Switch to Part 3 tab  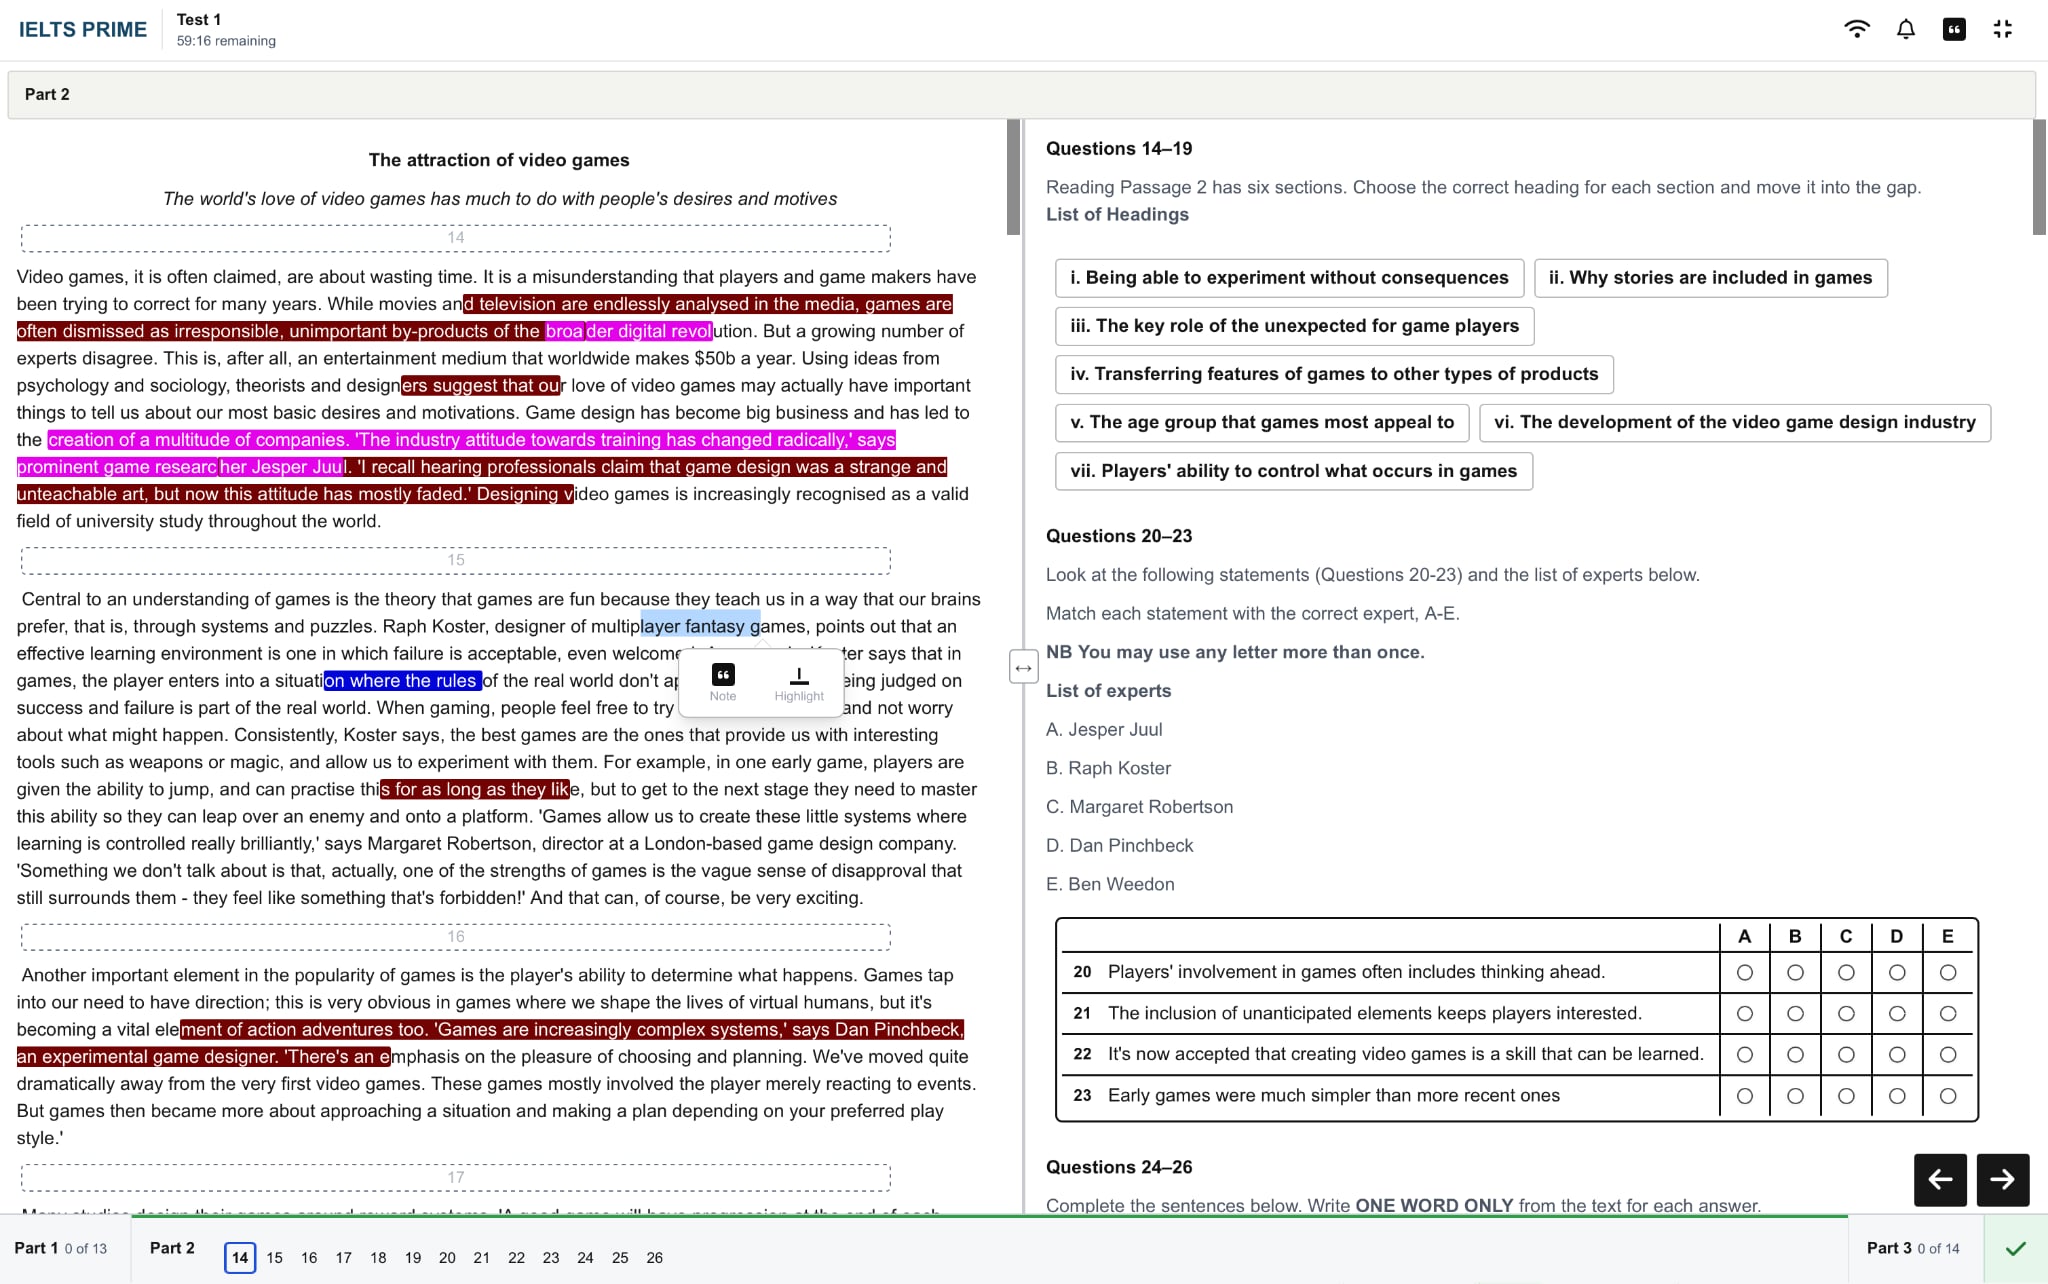[1913, 1248]
